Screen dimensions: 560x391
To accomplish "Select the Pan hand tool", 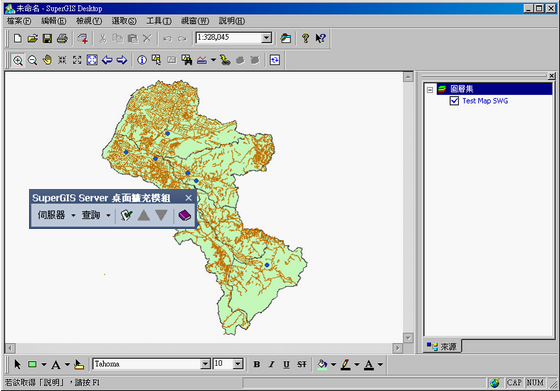I will click(x=47, y=60).
